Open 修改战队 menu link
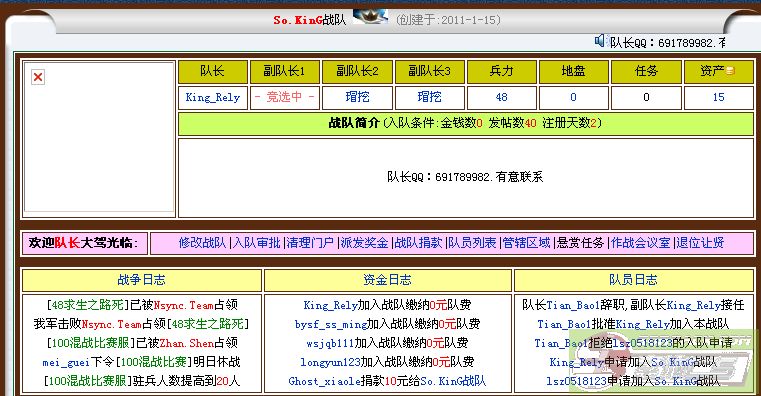 click(202, 243)
